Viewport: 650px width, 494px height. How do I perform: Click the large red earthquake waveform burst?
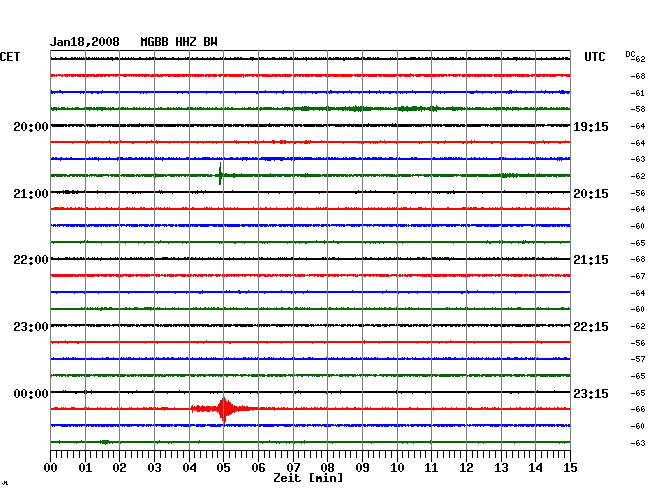[x=224, y=409]
